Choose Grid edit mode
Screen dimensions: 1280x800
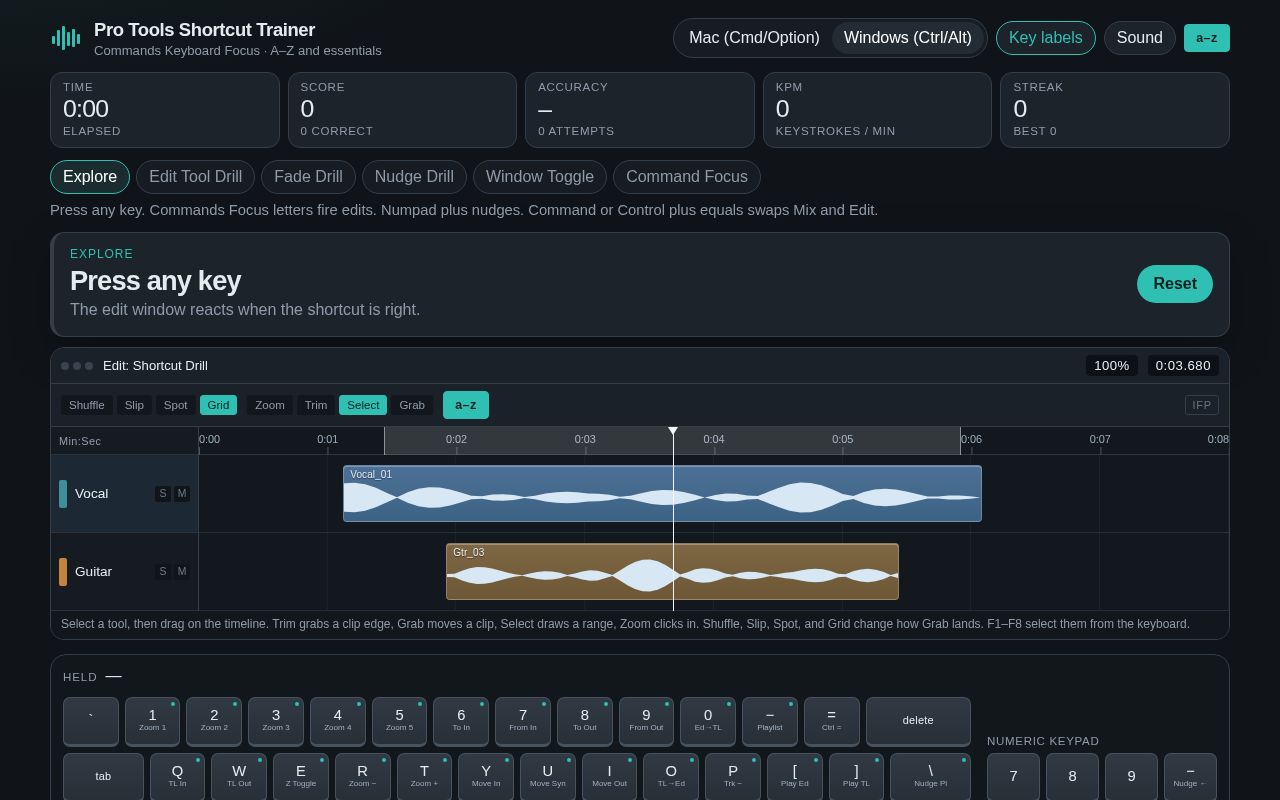click(x=218, y=405)
